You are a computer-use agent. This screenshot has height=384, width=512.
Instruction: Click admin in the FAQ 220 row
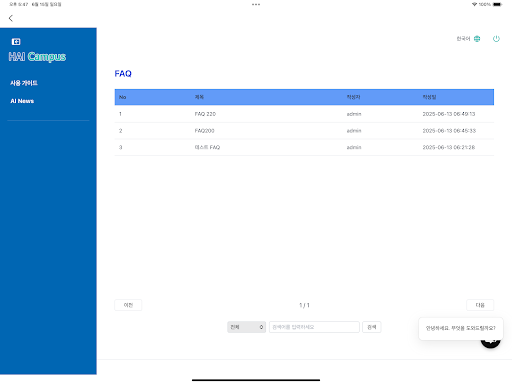point(354,114)
